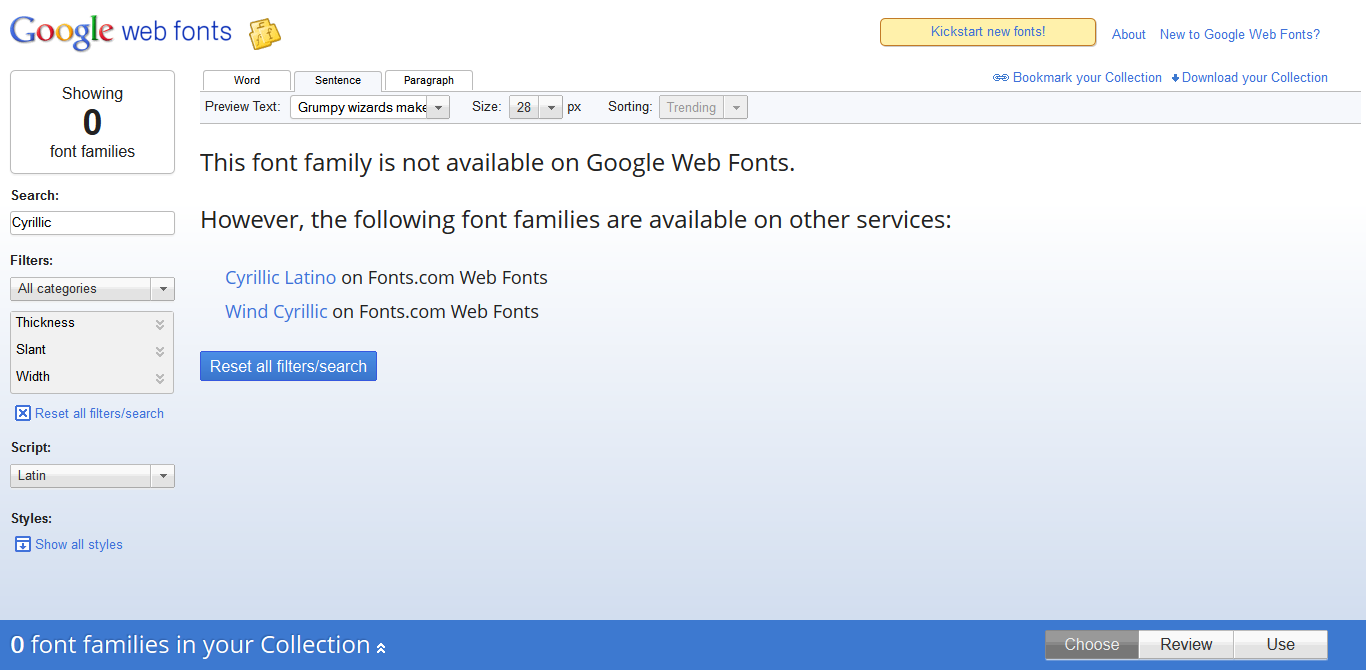Viewport: 1366px width, 670px height.
Task: Click the Show all styles box icon
Action: coord(23,544)
